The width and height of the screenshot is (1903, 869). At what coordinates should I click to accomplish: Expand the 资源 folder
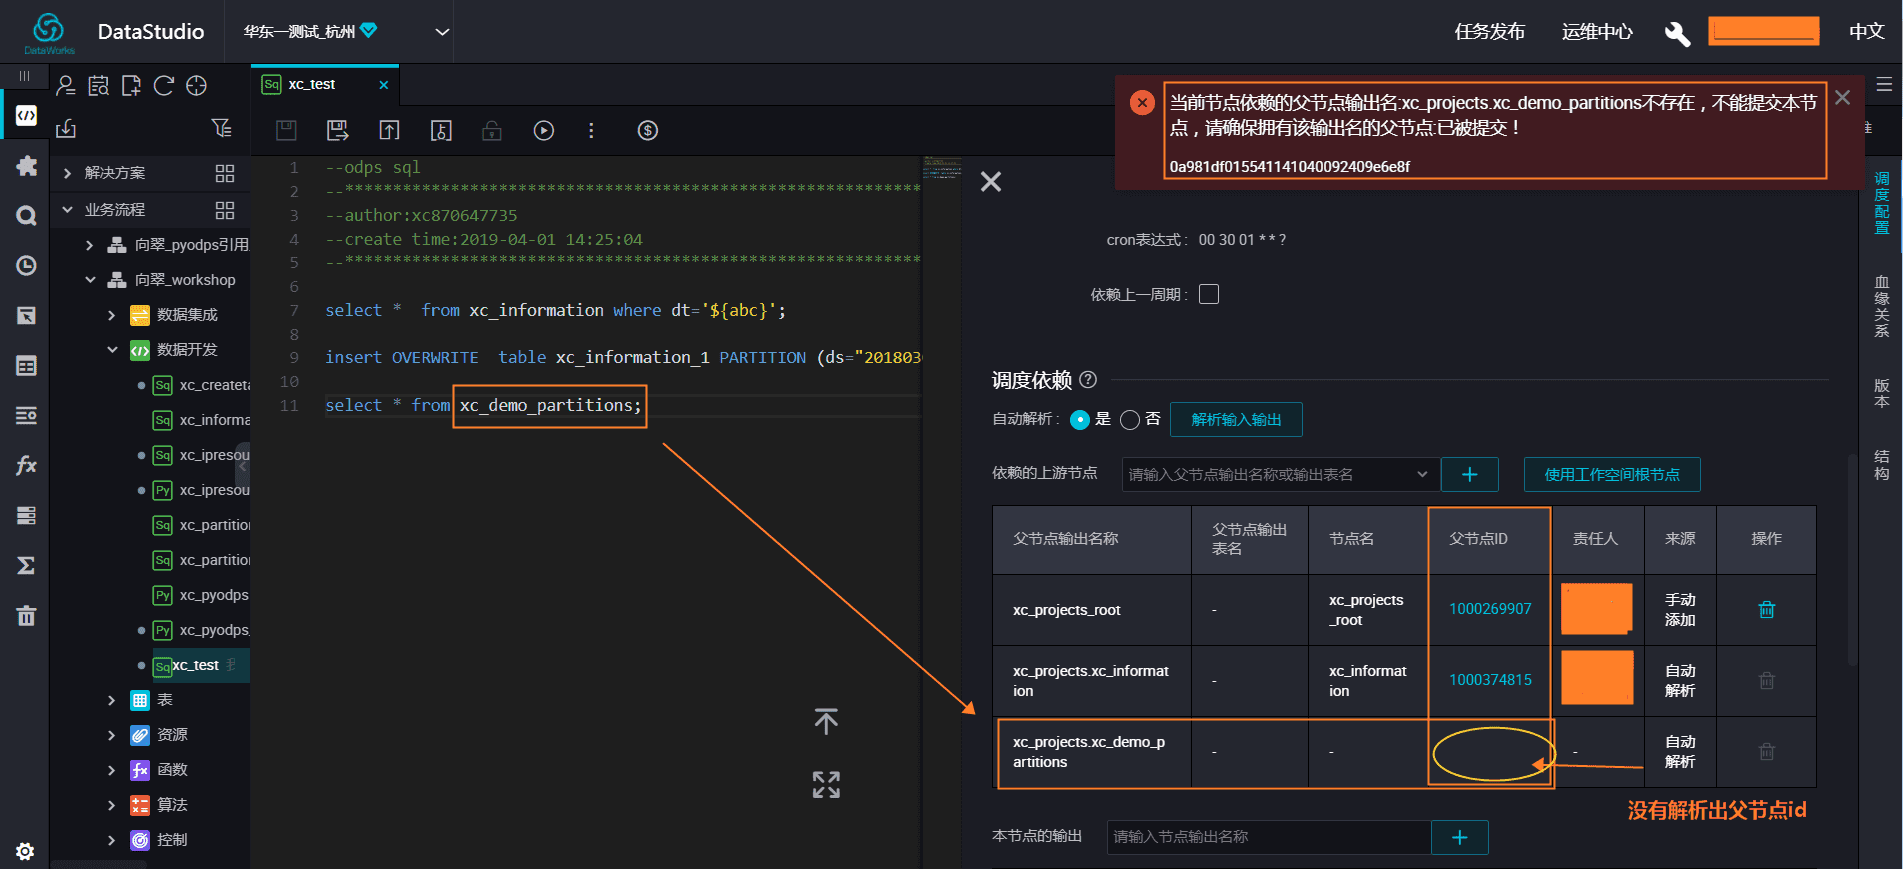111,735
